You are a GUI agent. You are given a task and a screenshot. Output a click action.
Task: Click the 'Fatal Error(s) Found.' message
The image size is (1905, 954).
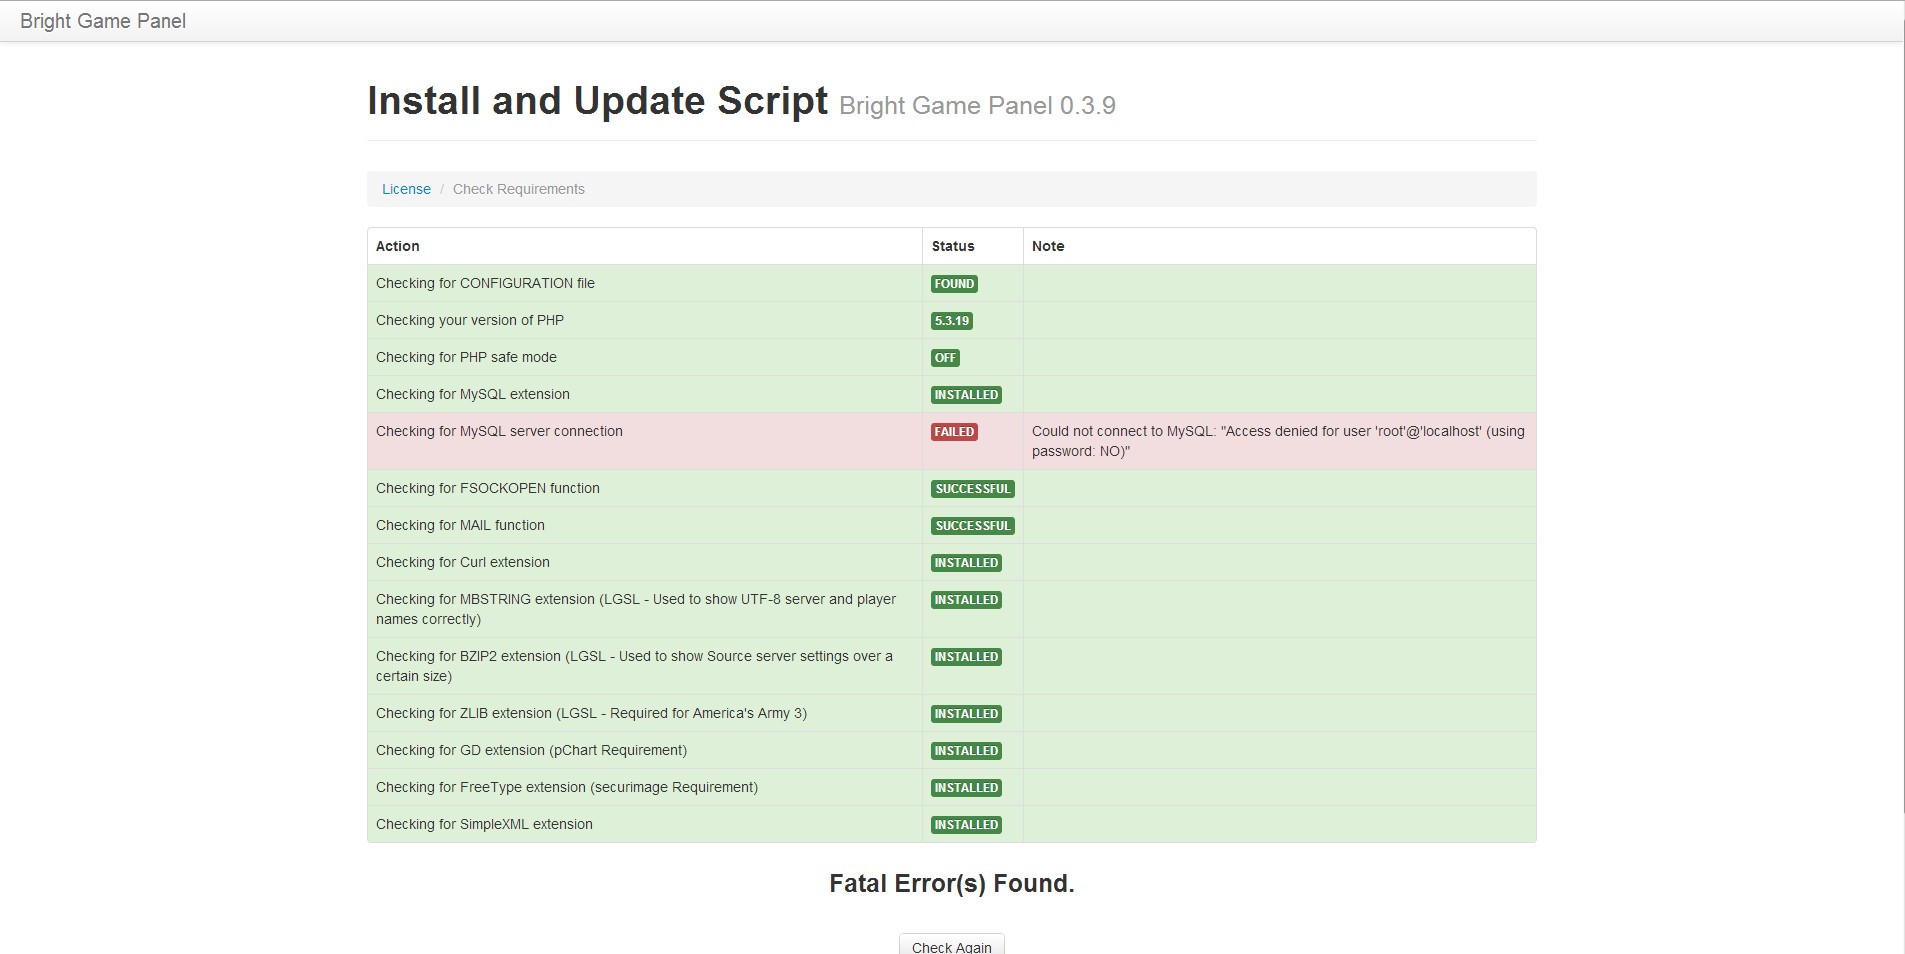coord(952,884)
